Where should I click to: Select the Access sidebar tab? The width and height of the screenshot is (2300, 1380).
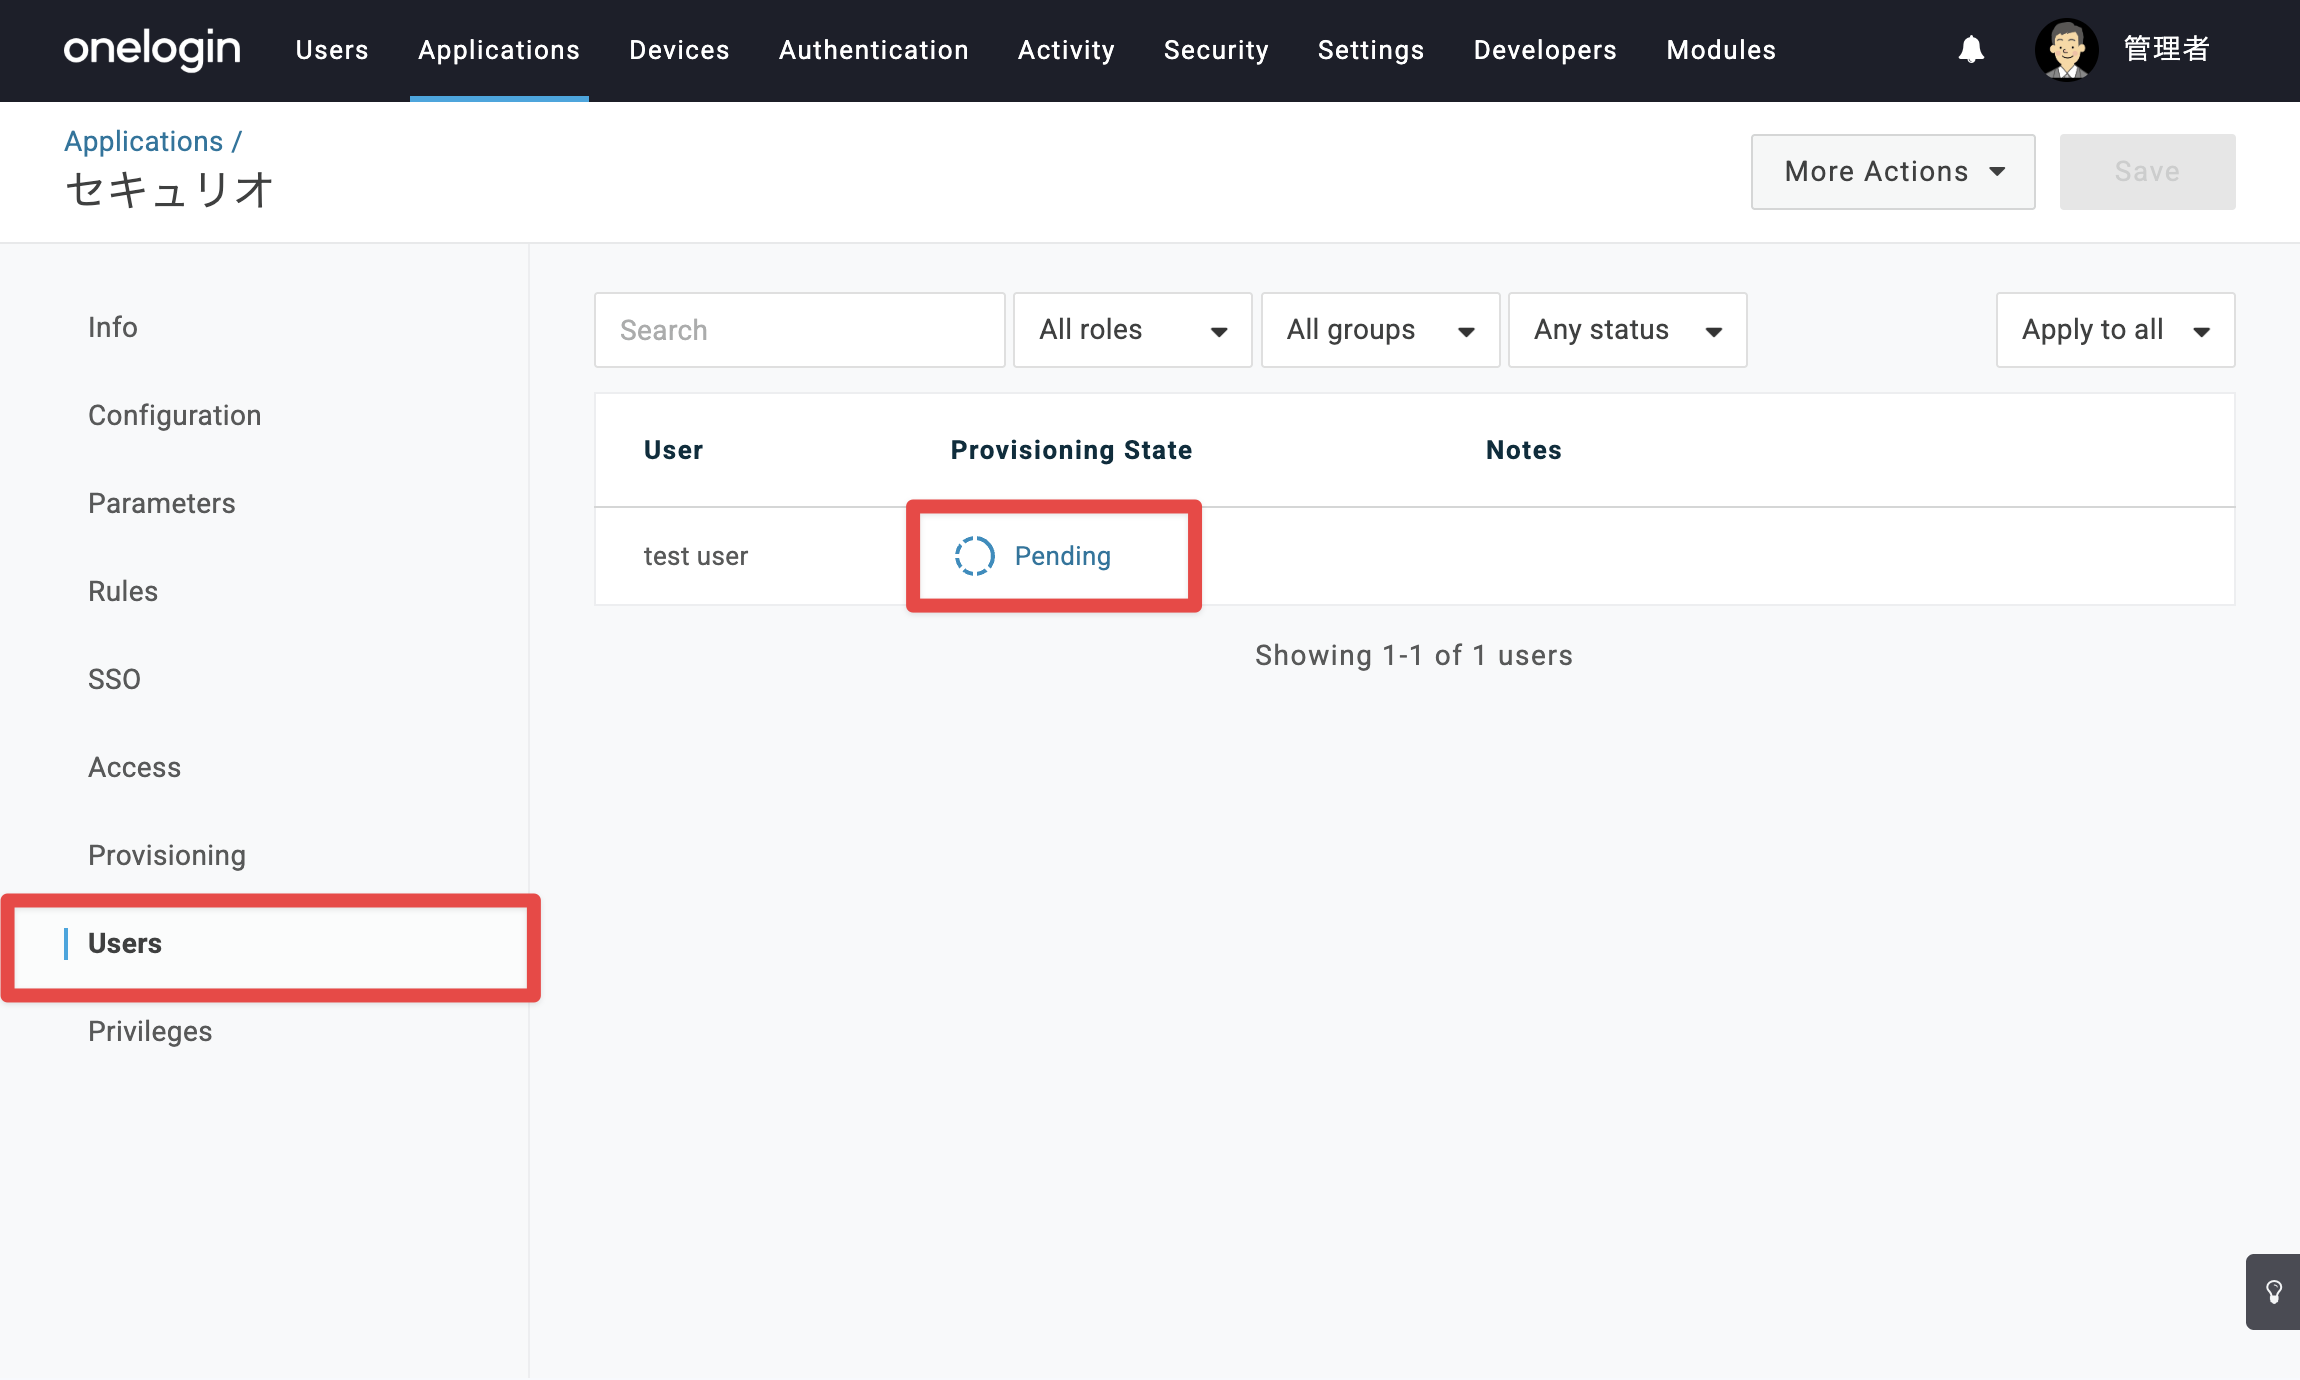tap(135, 767)
